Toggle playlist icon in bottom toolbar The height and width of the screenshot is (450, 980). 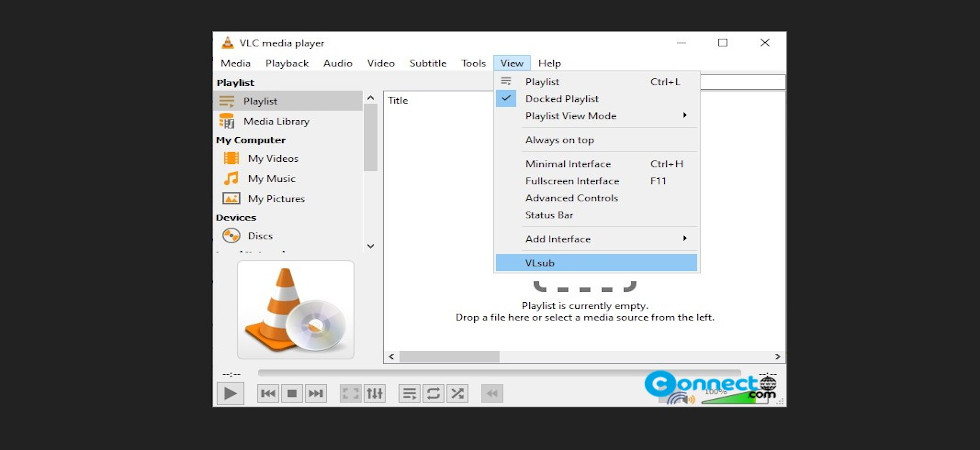(409, 393)
